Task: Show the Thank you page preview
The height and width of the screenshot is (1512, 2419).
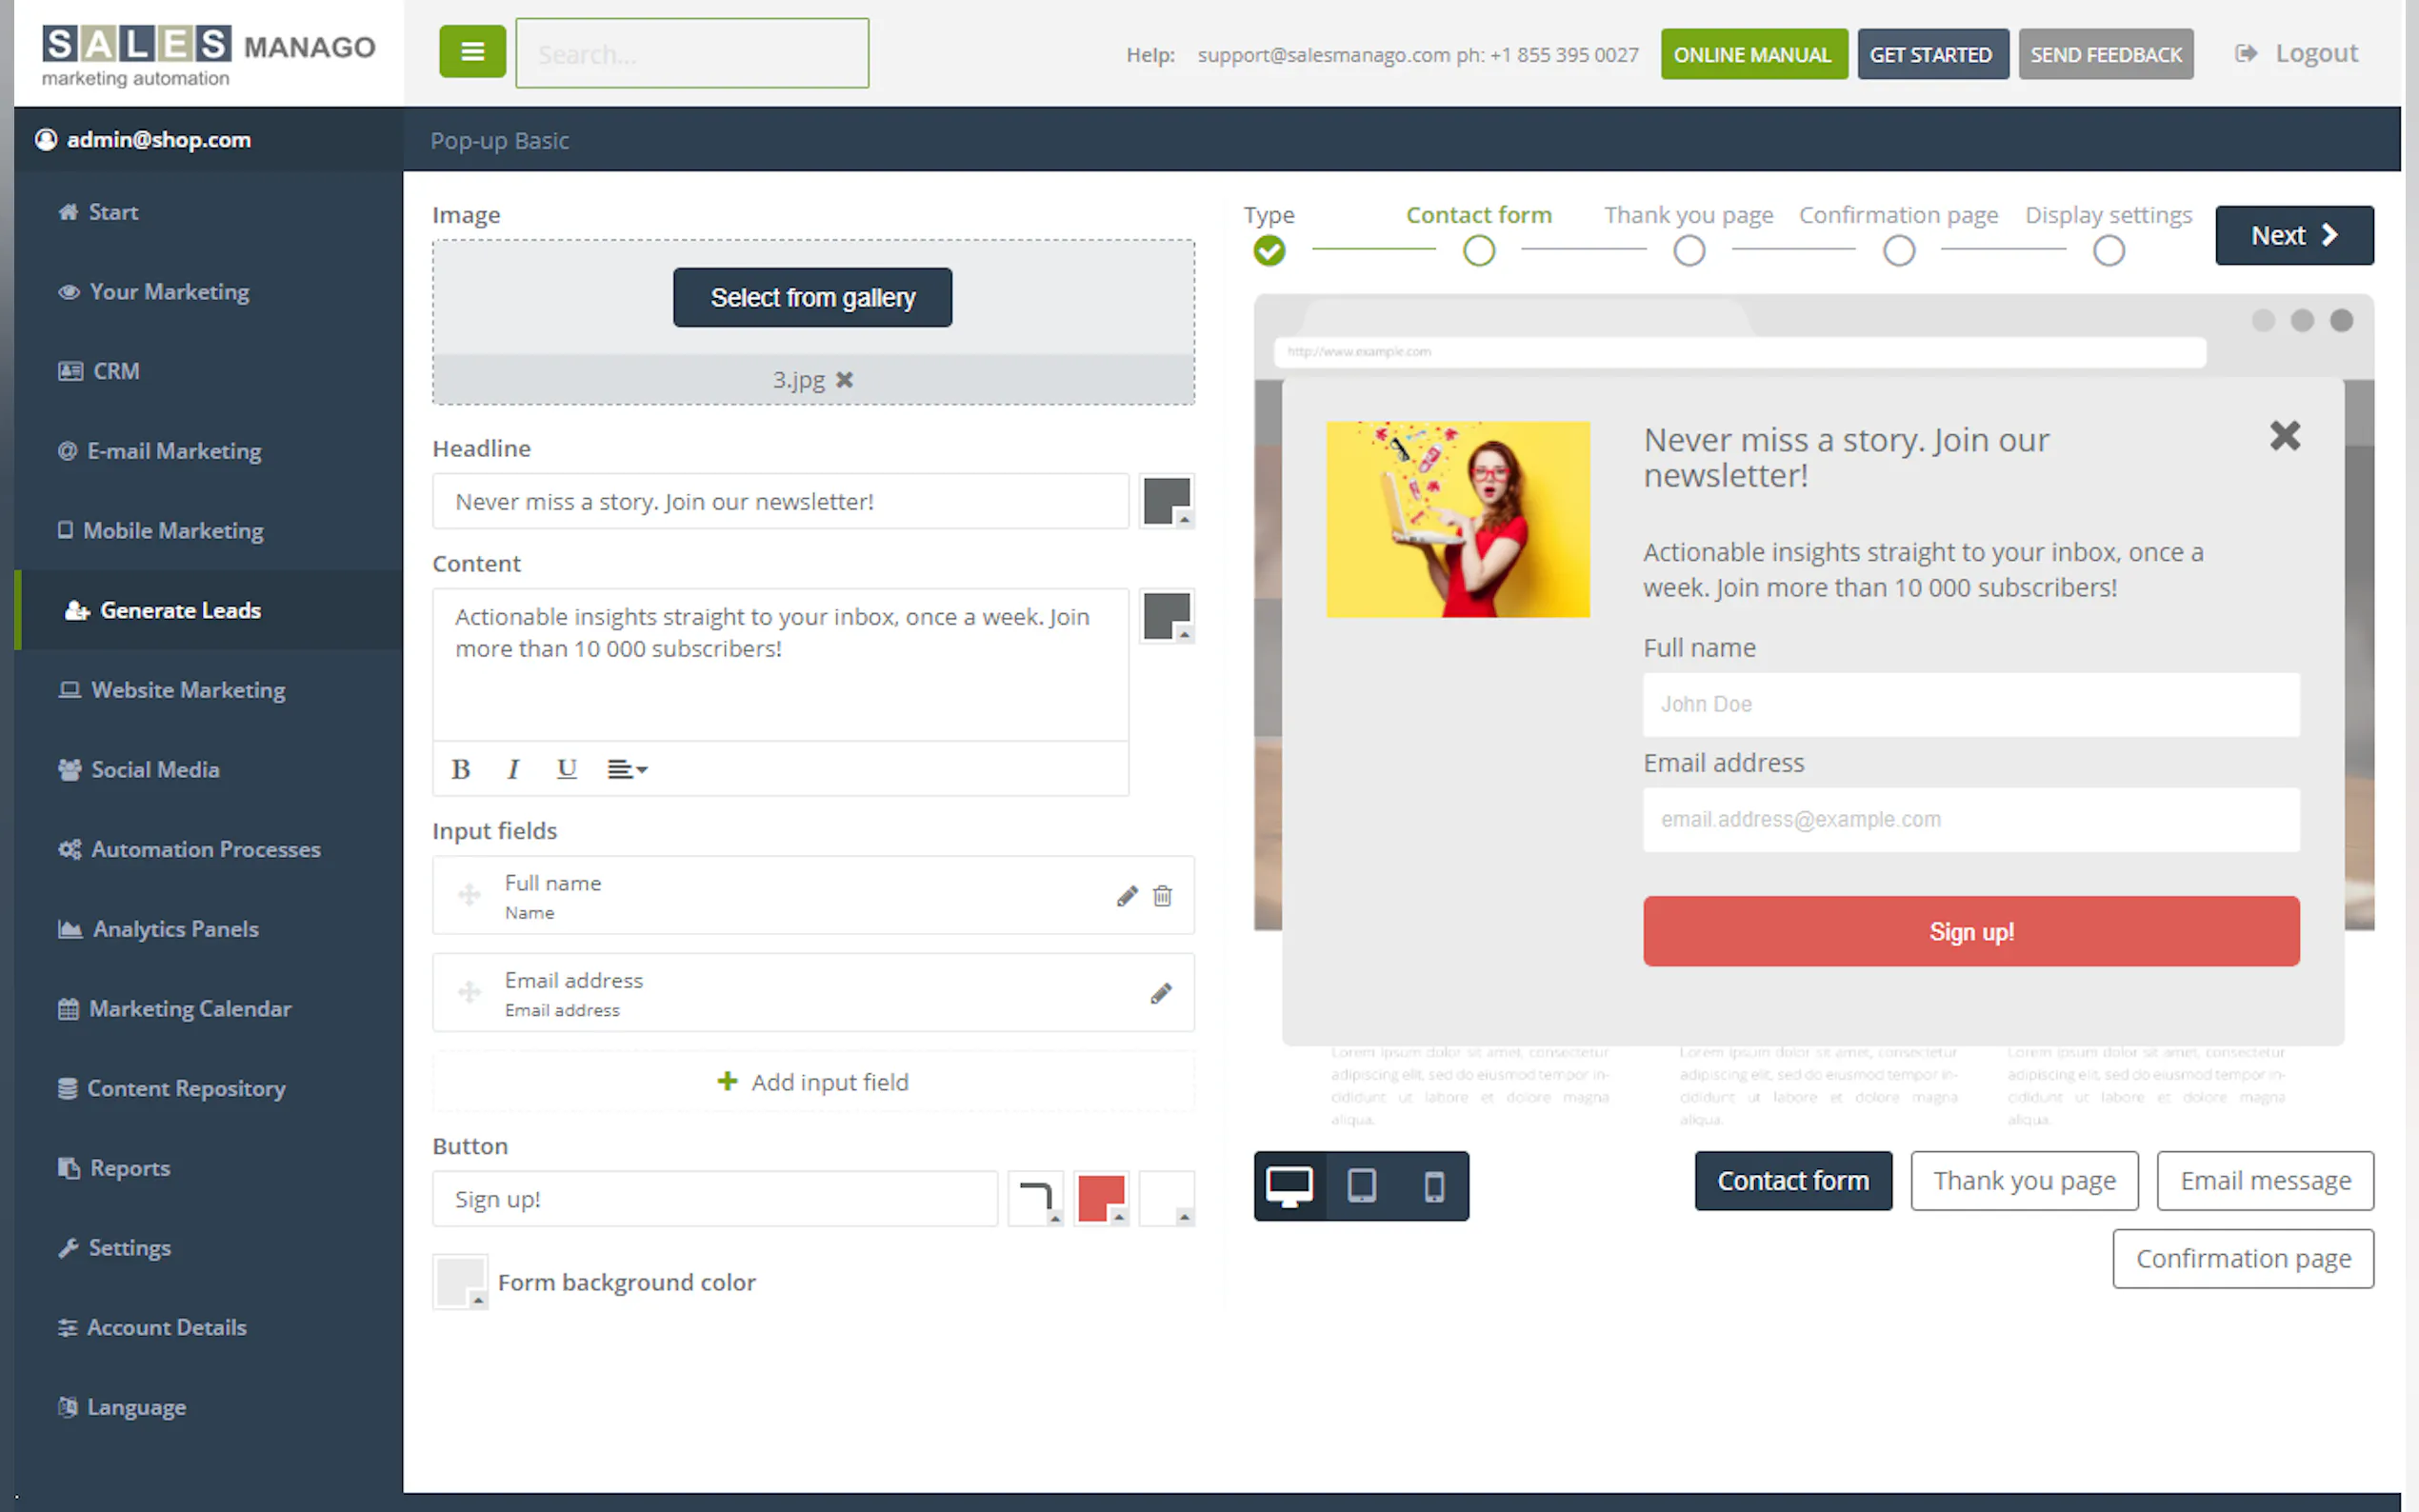Action: (x=2023, y=1181)
